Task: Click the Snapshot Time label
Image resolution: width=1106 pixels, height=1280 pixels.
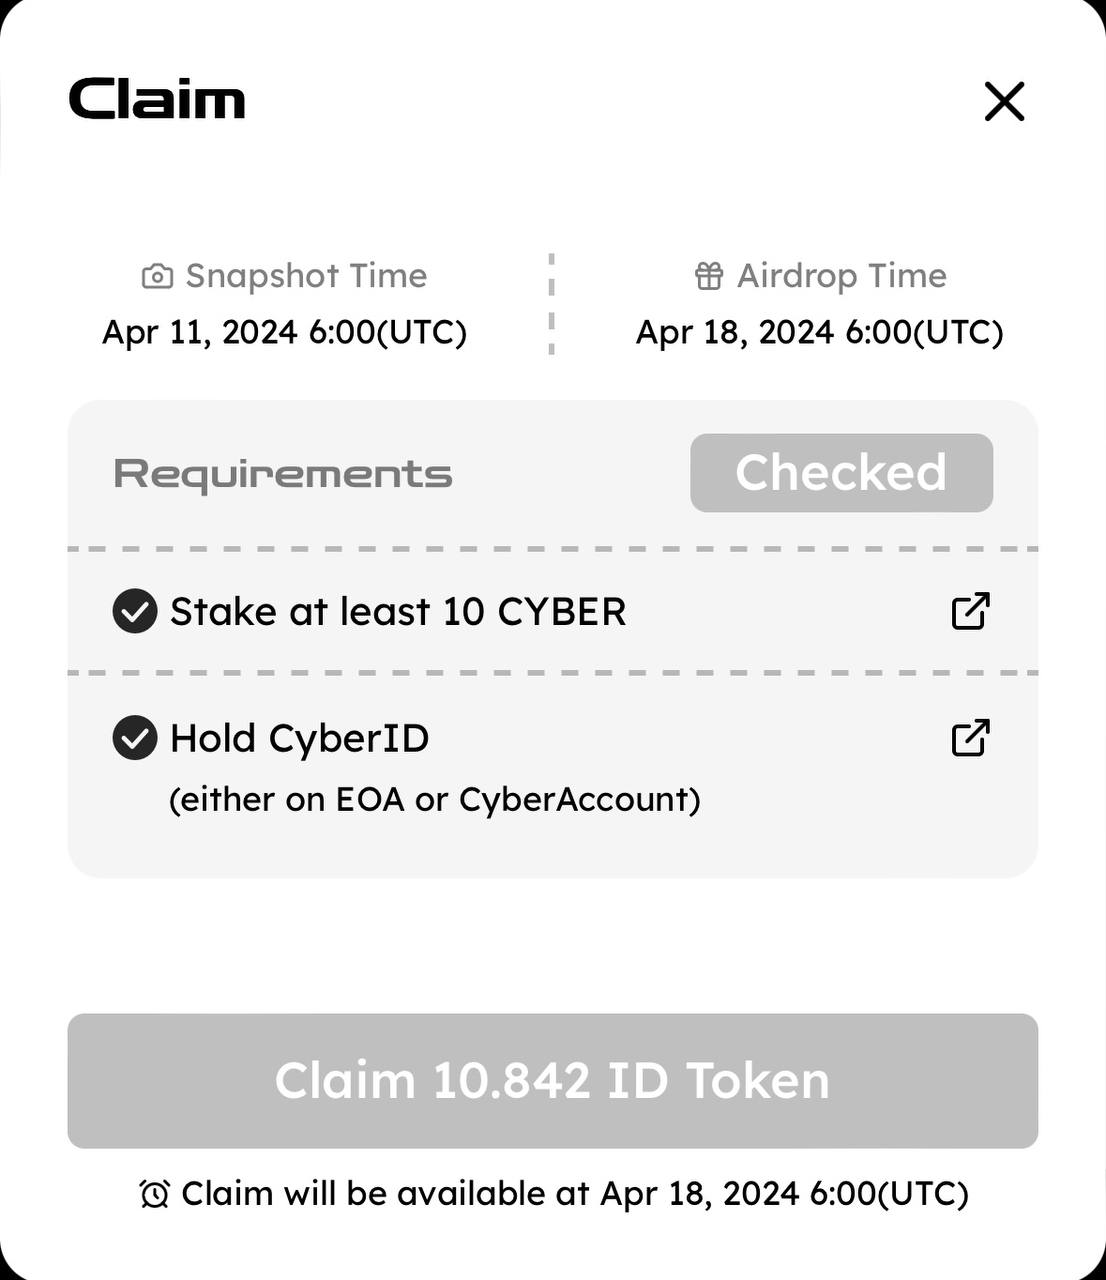Action: (x=306, y=276)
